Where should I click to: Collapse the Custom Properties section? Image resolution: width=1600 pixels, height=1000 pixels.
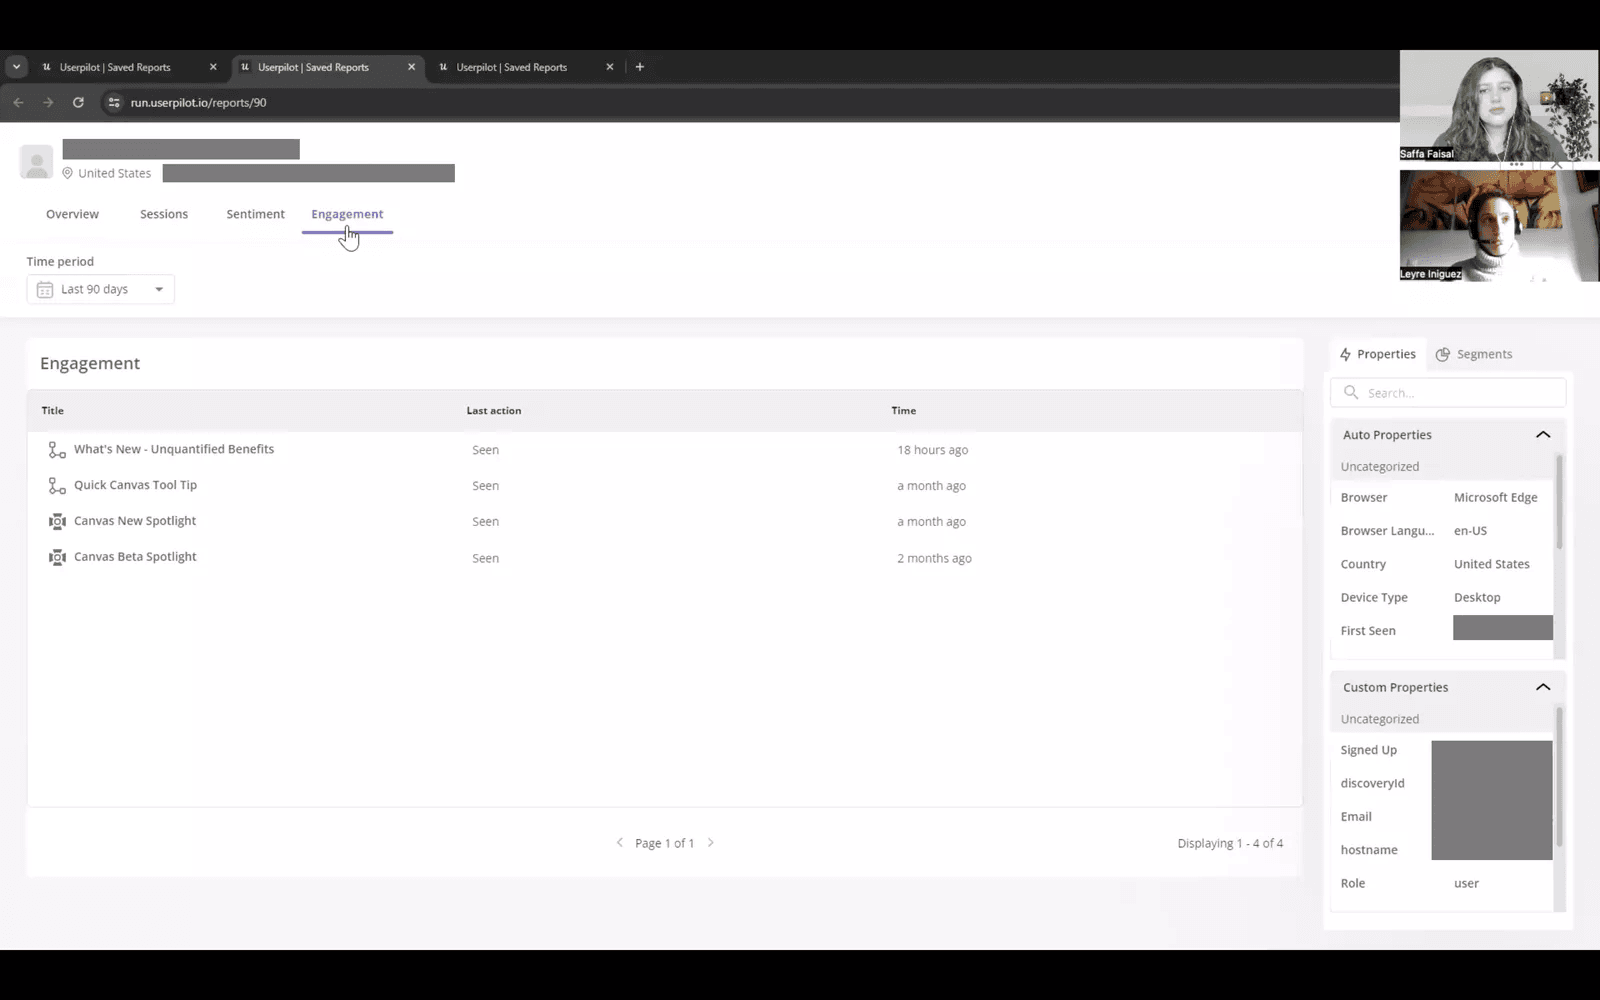coord(1543,687)
